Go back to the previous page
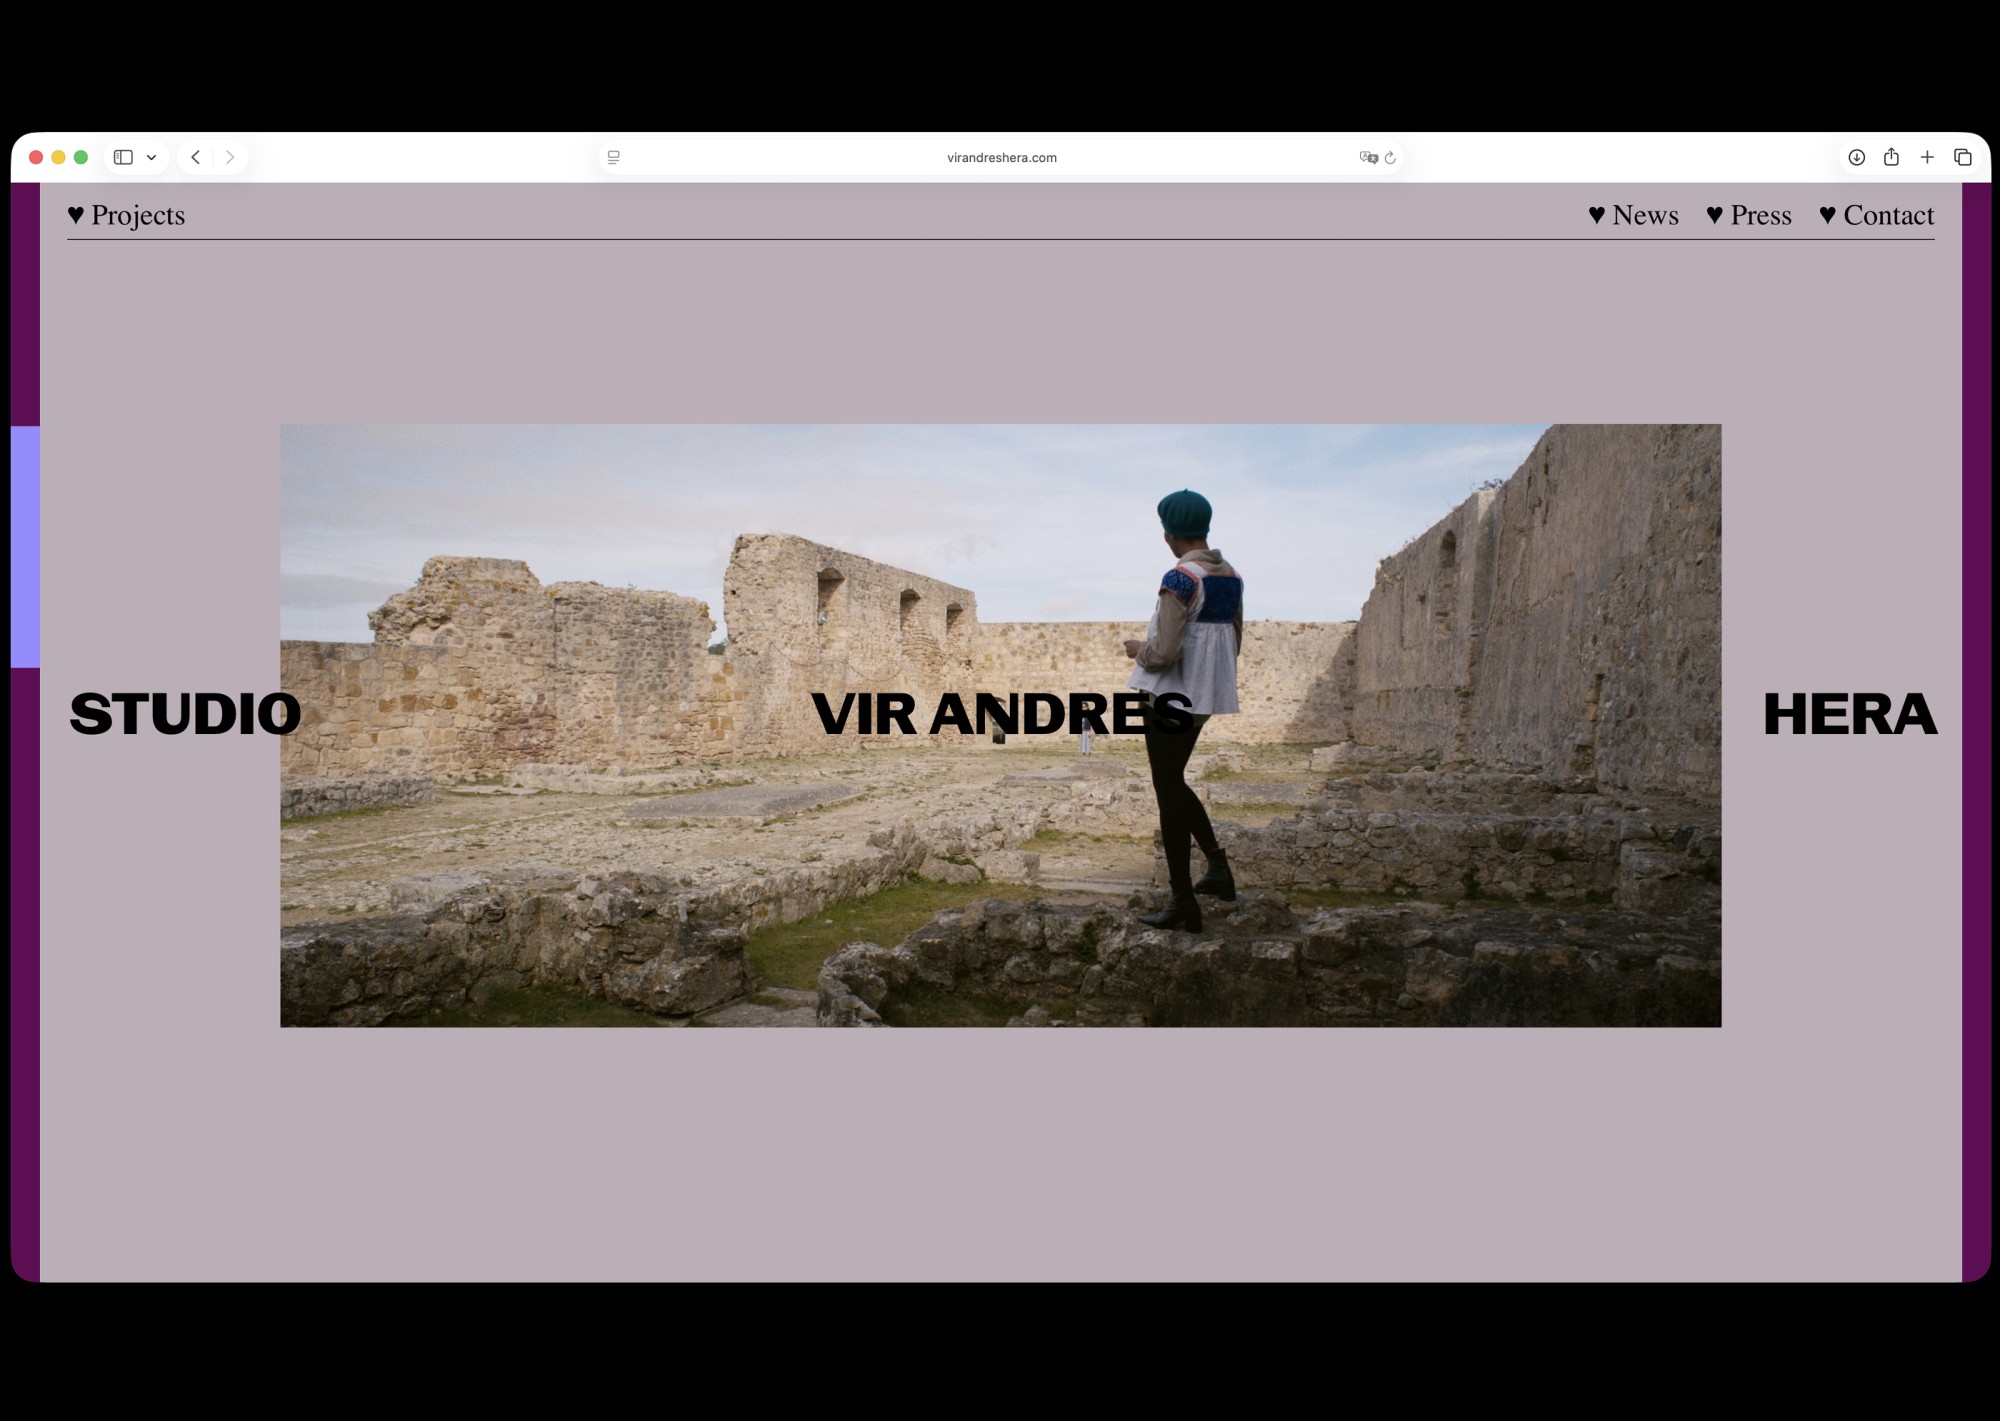The width and height of the screenshot is (2000, 1421). (x=196, y=157)
